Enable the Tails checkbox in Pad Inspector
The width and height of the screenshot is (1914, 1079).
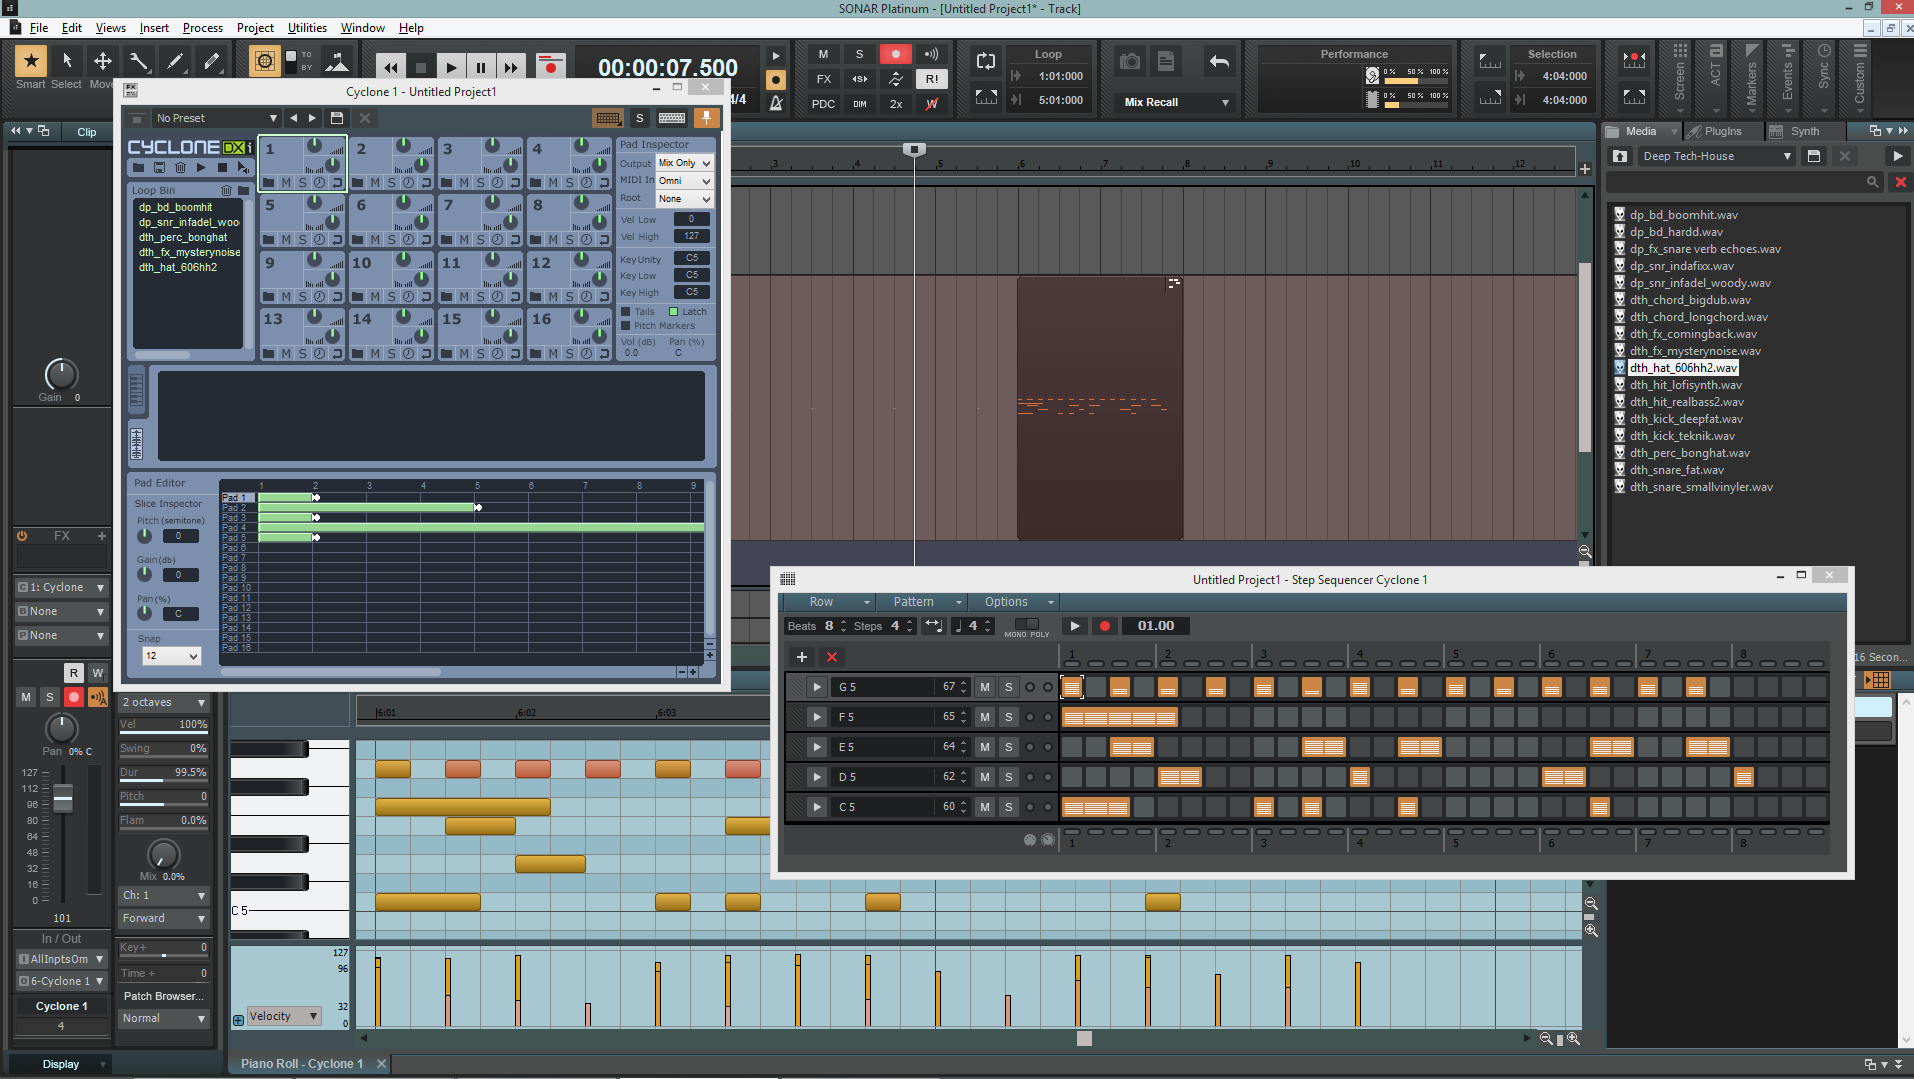click(626, 312)
